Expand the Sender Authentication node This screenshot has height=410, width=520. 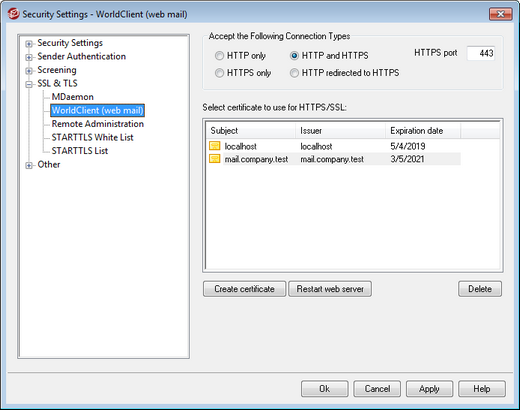[x=29, y=57]
